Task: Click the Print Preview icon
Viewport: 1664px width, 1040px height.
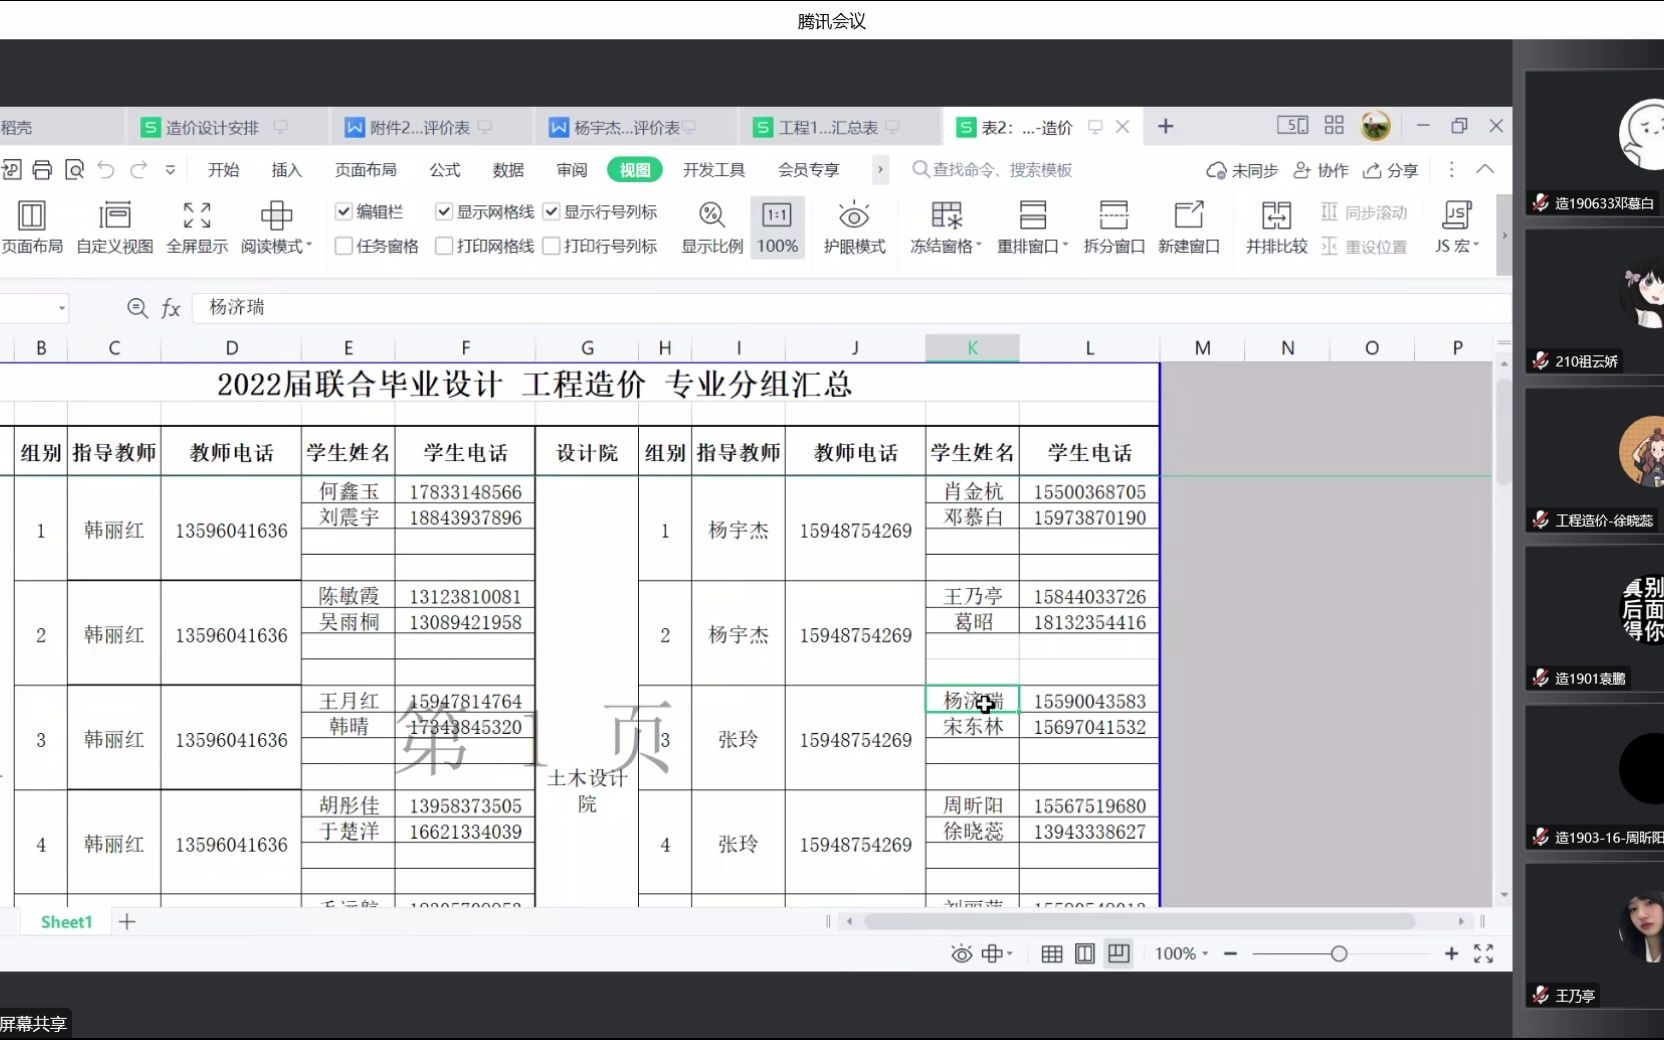Action: [74, 170]
